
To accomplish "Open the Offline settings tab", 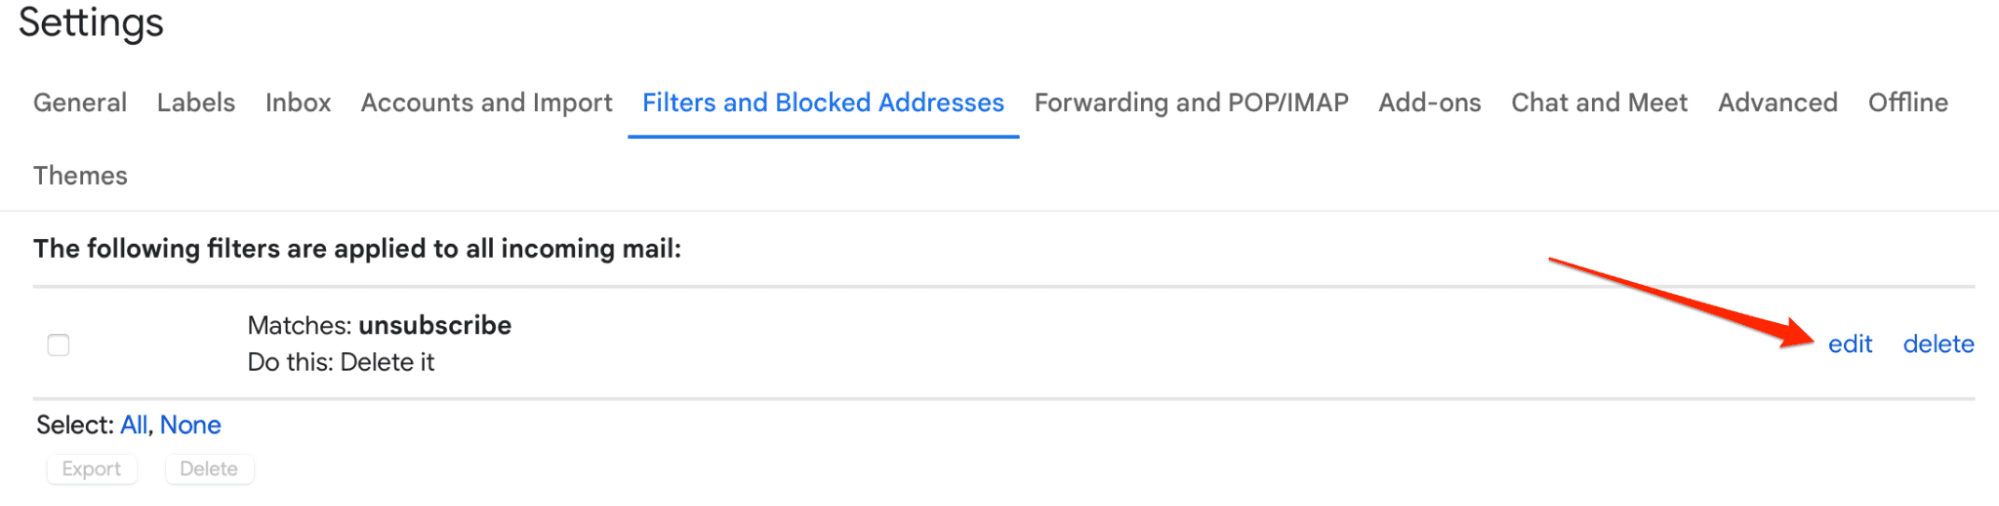I will point(1907,103).
